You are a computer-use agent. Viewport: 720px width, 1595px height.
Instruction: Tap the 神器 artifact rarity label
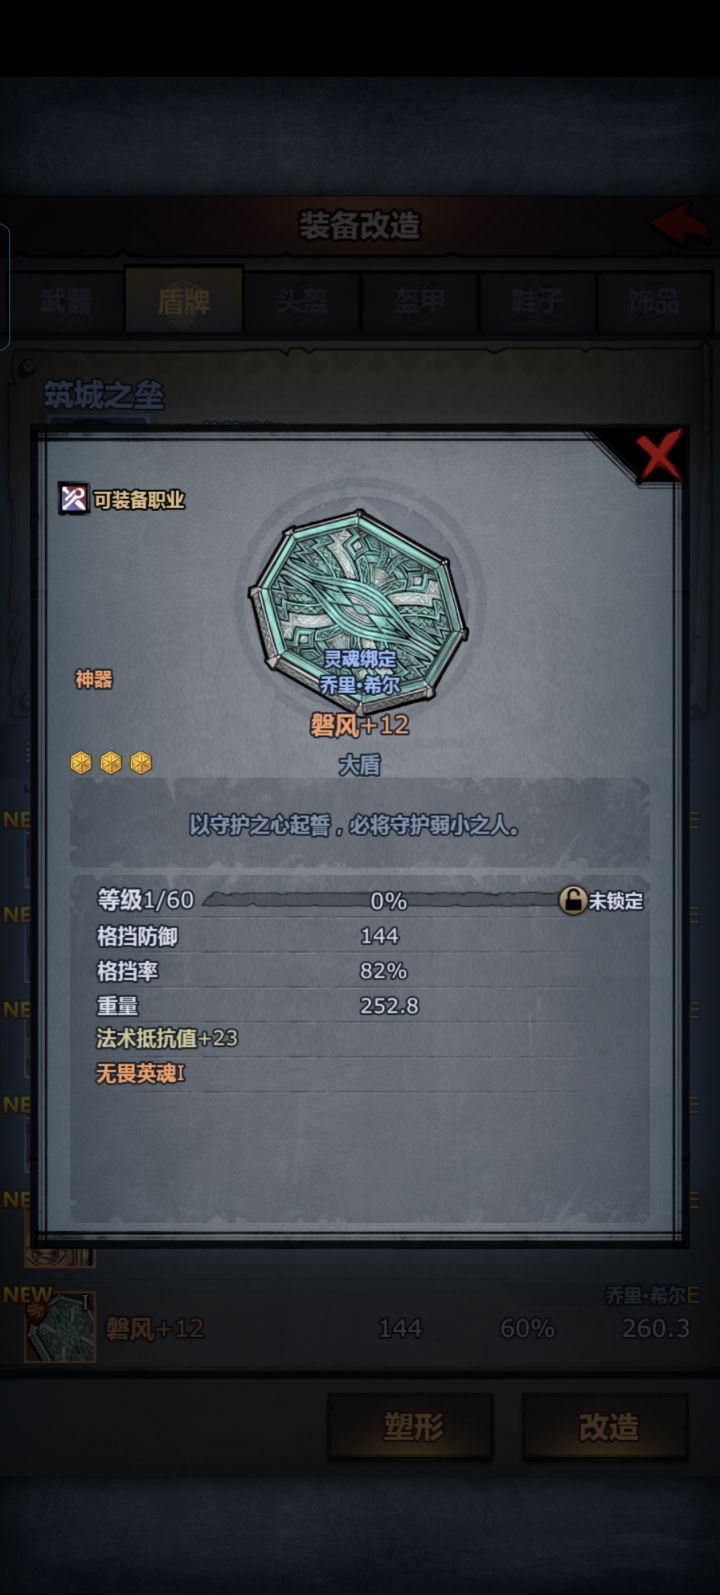click(94, 680)
